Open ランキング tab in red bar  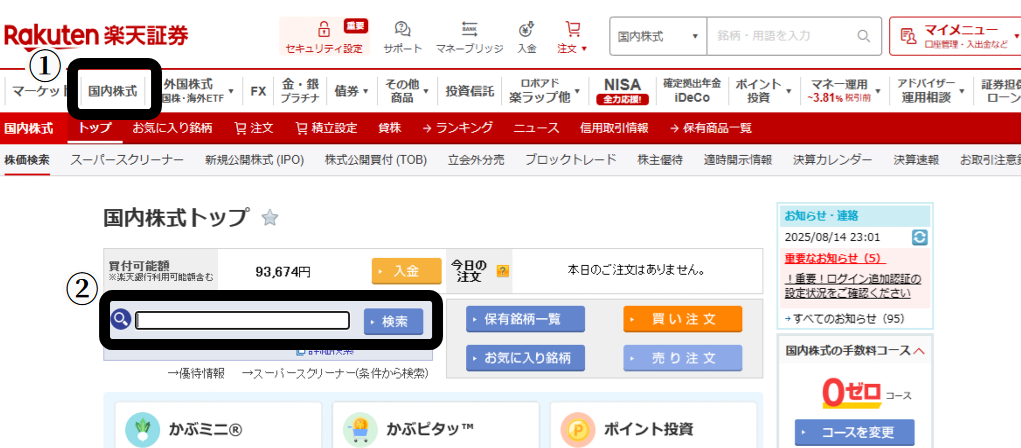tap(457, 128)
